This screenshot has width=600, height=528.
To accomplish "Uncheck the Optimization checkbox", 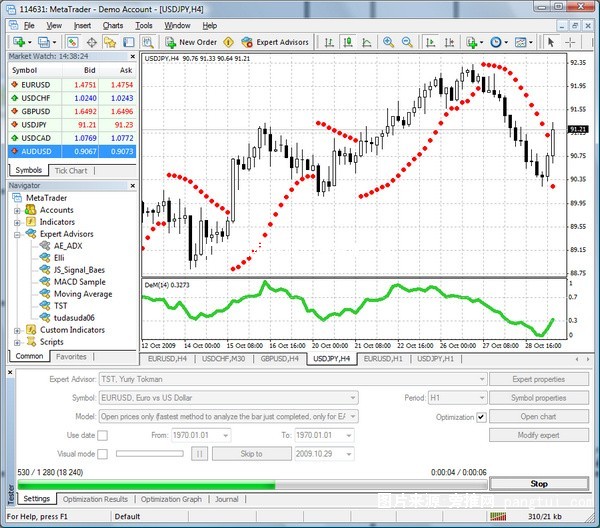I will point(481,416).
